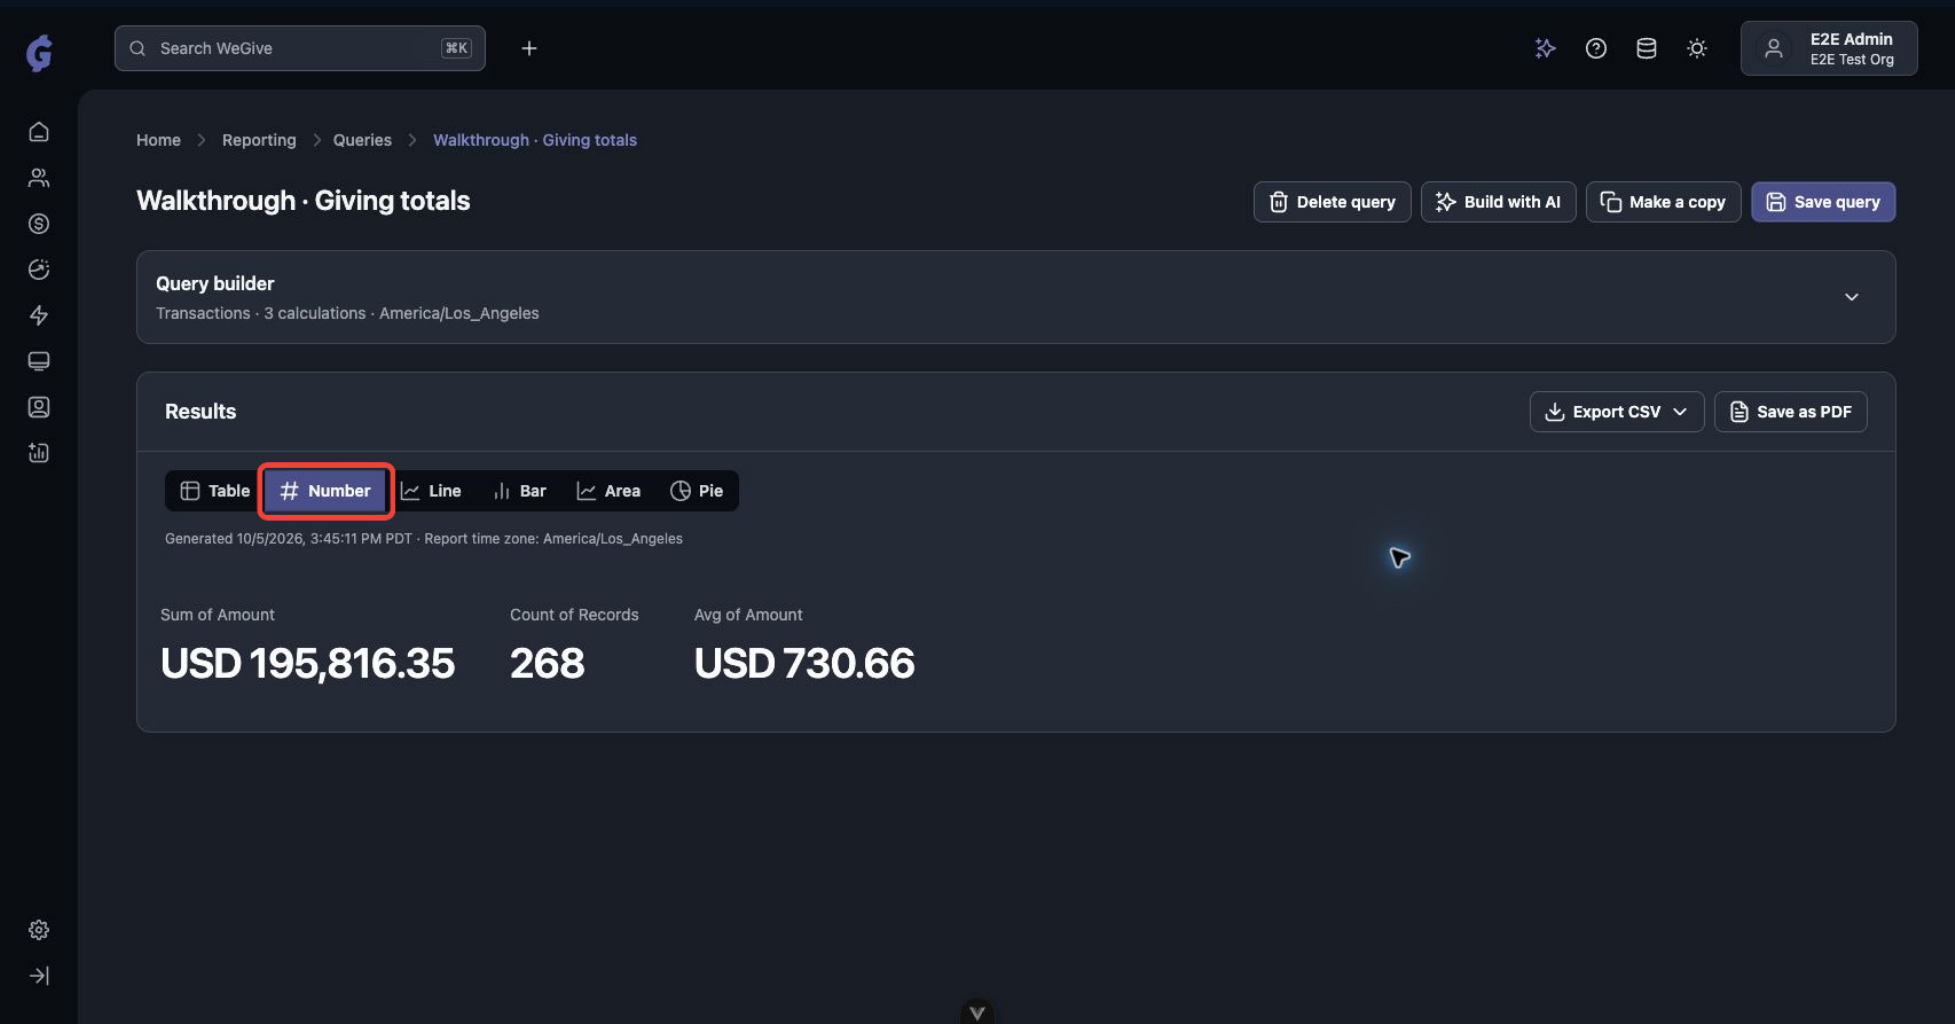Expand the Query builder panel chevron

[1851, 297]
